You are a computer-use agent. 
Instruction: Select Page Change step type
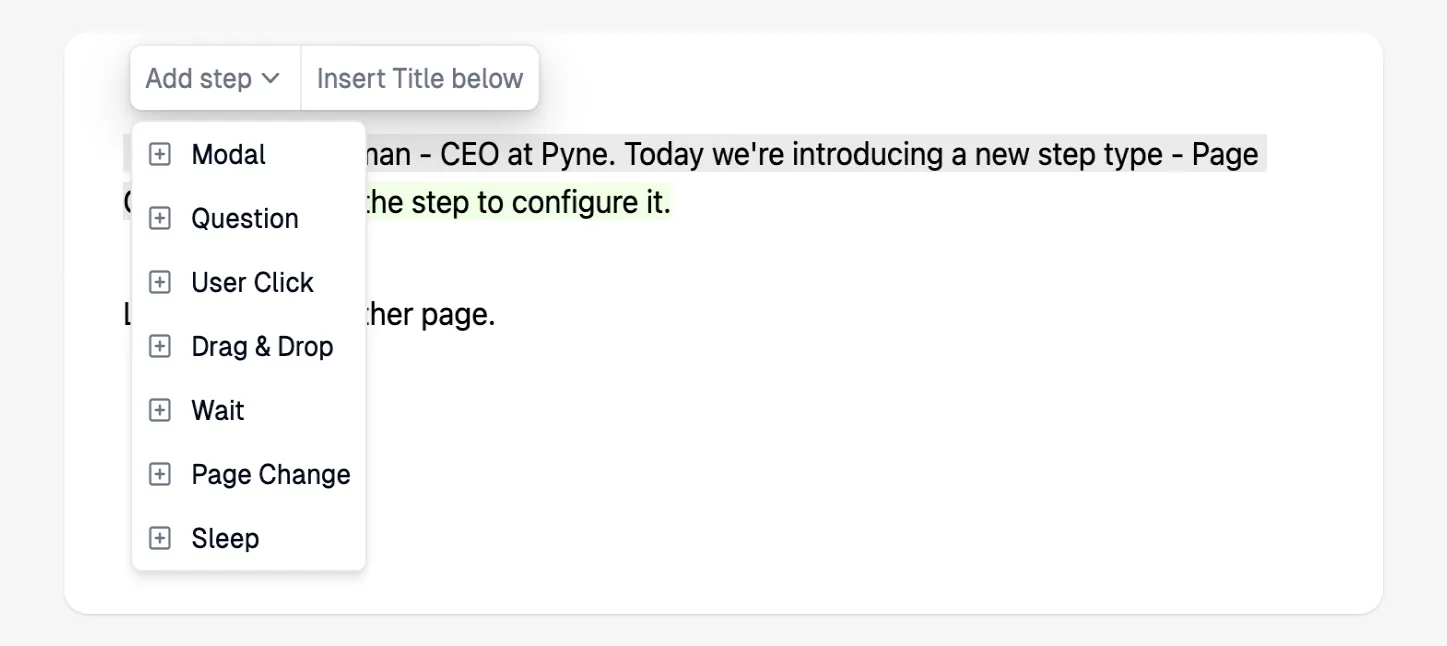[270, 474]
